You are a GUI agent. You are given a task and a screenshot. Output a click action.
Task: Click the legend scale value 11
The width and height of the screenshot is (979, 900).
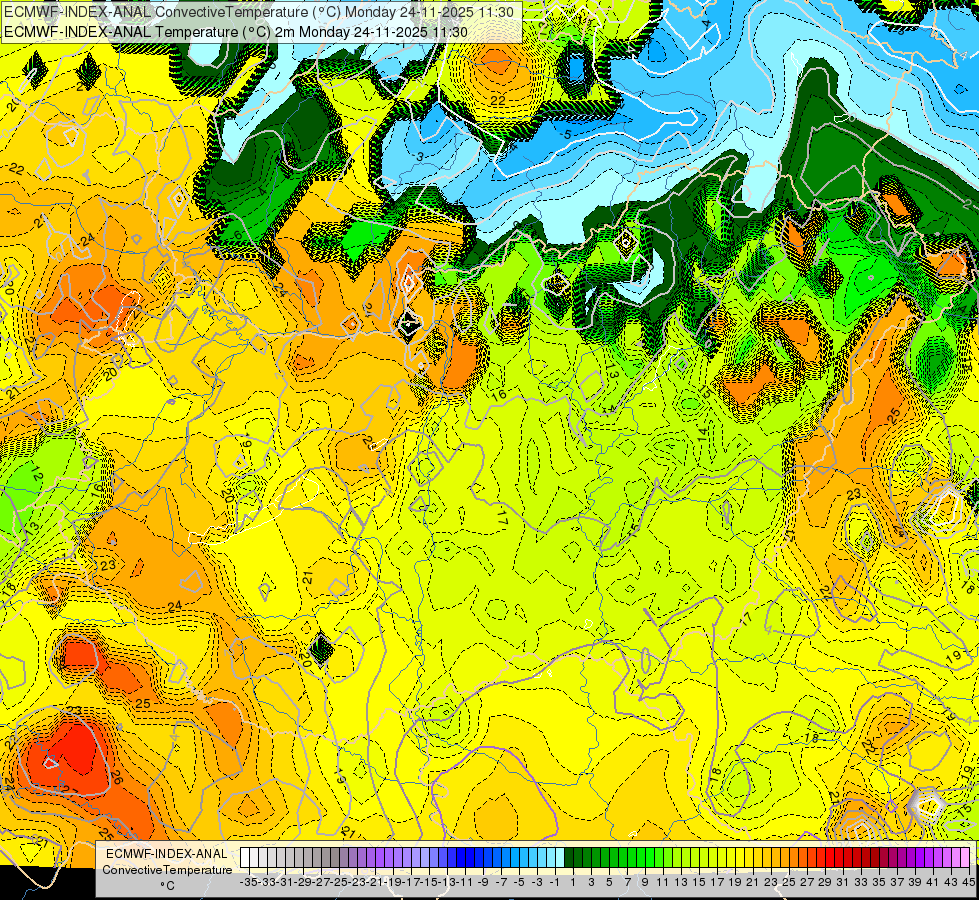click(x=662, y=882)
